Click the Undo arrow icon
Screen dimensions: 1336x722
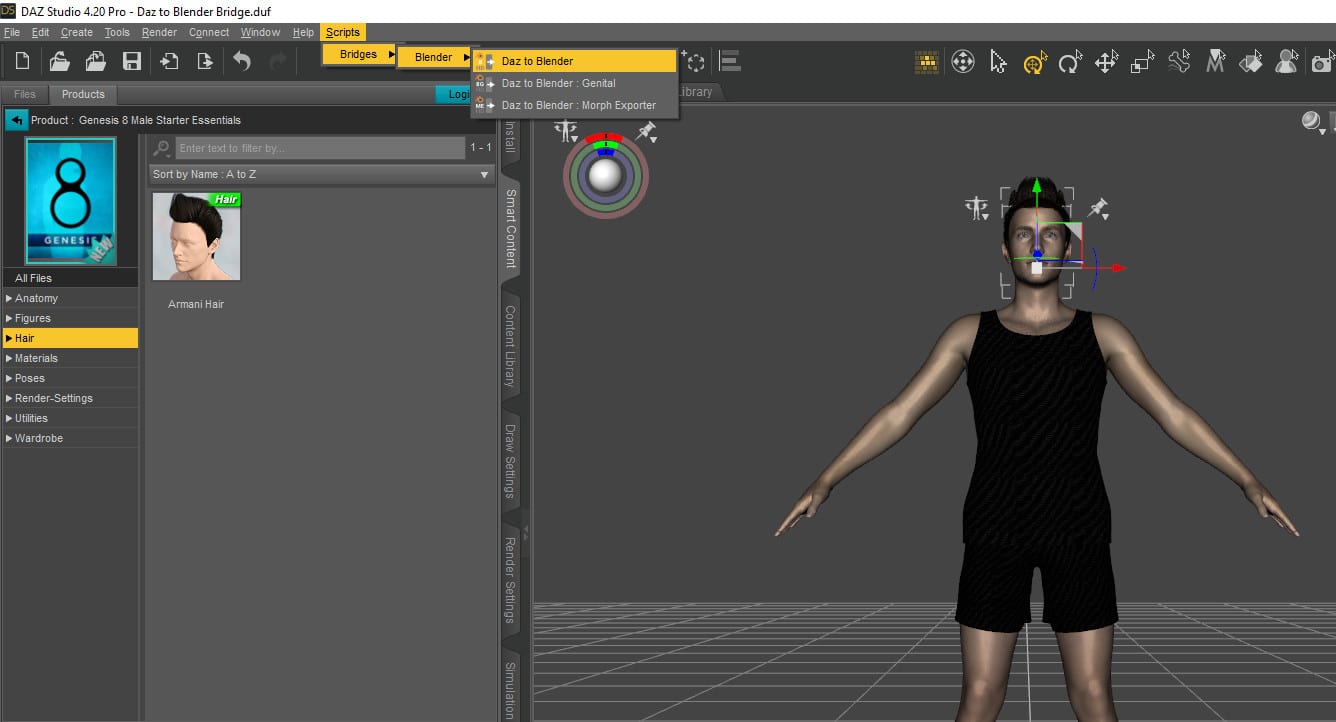(x=241, y=62)
